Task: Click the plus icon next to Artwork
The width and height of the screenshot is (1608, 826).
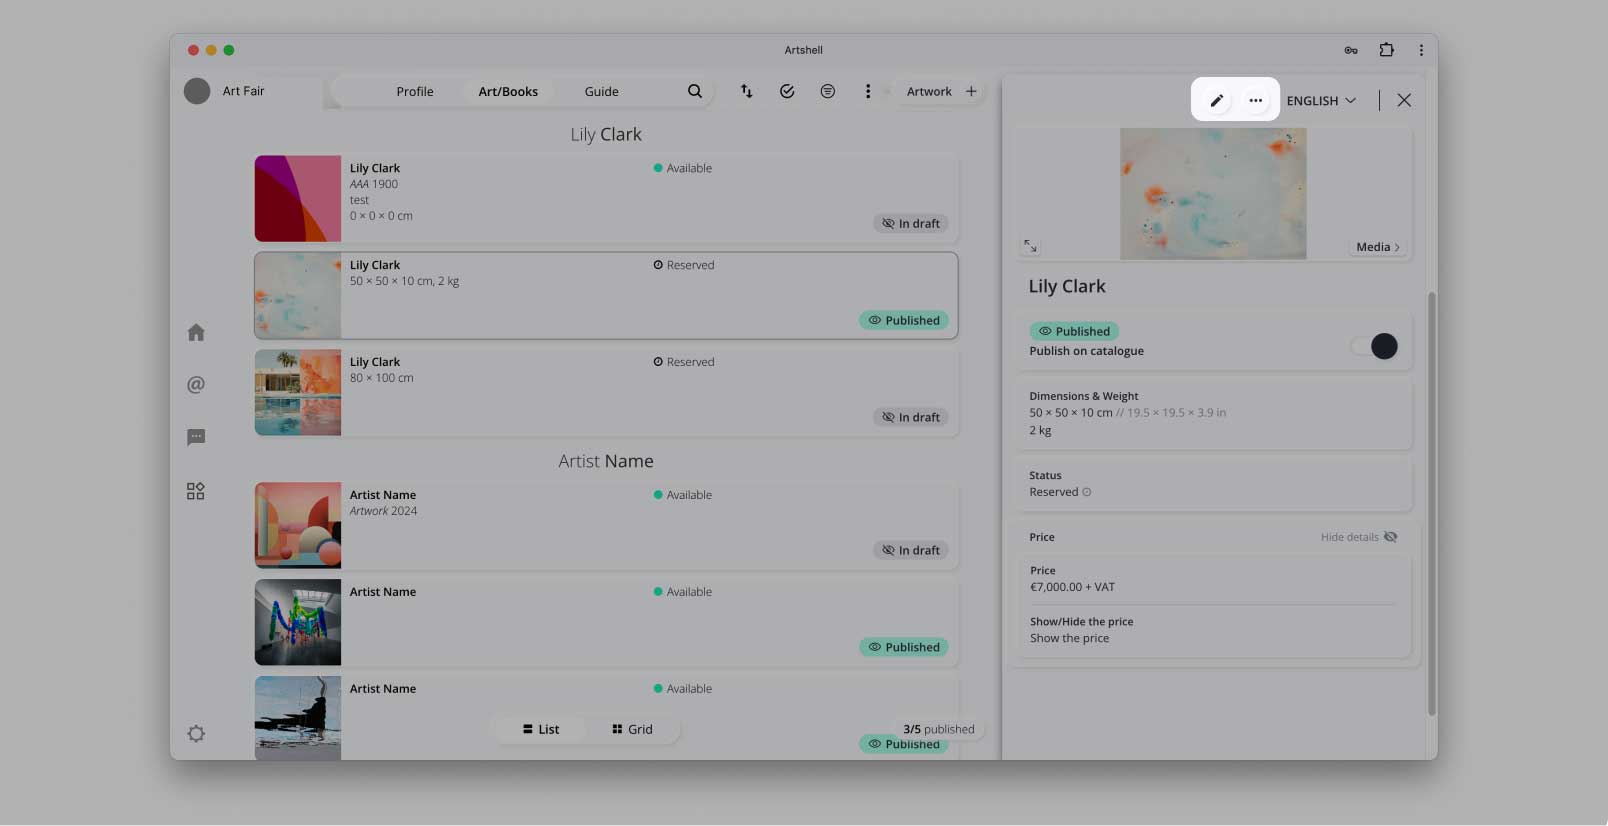Action: point(971,91)
